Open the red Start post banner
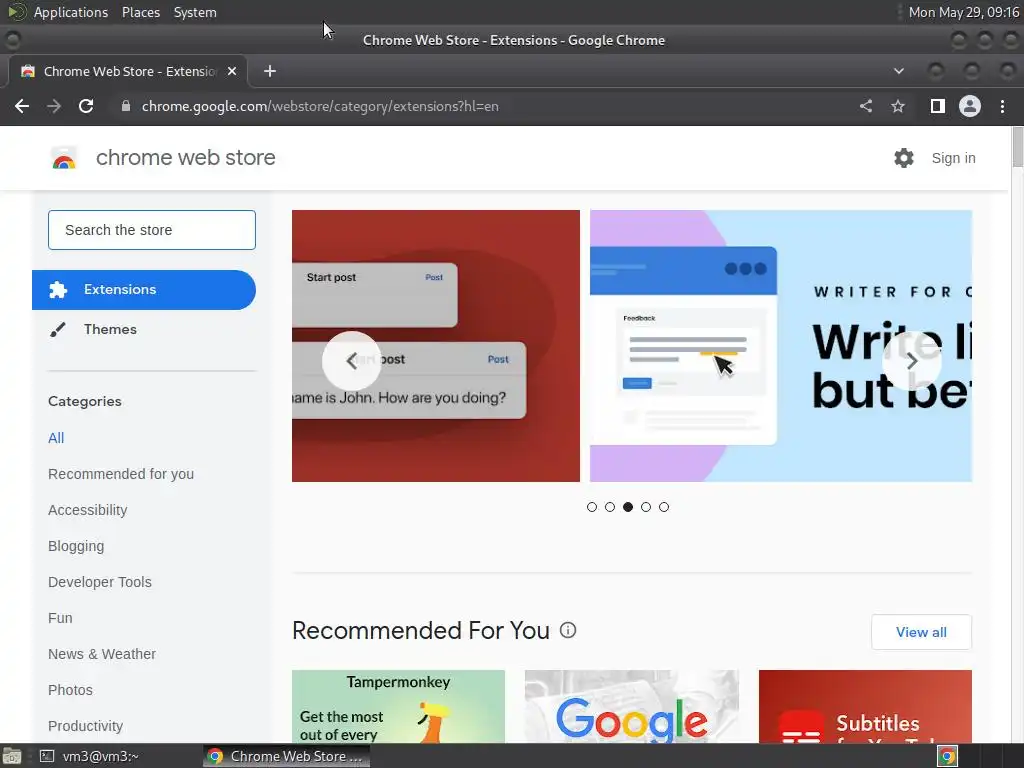 click(436, 346)
